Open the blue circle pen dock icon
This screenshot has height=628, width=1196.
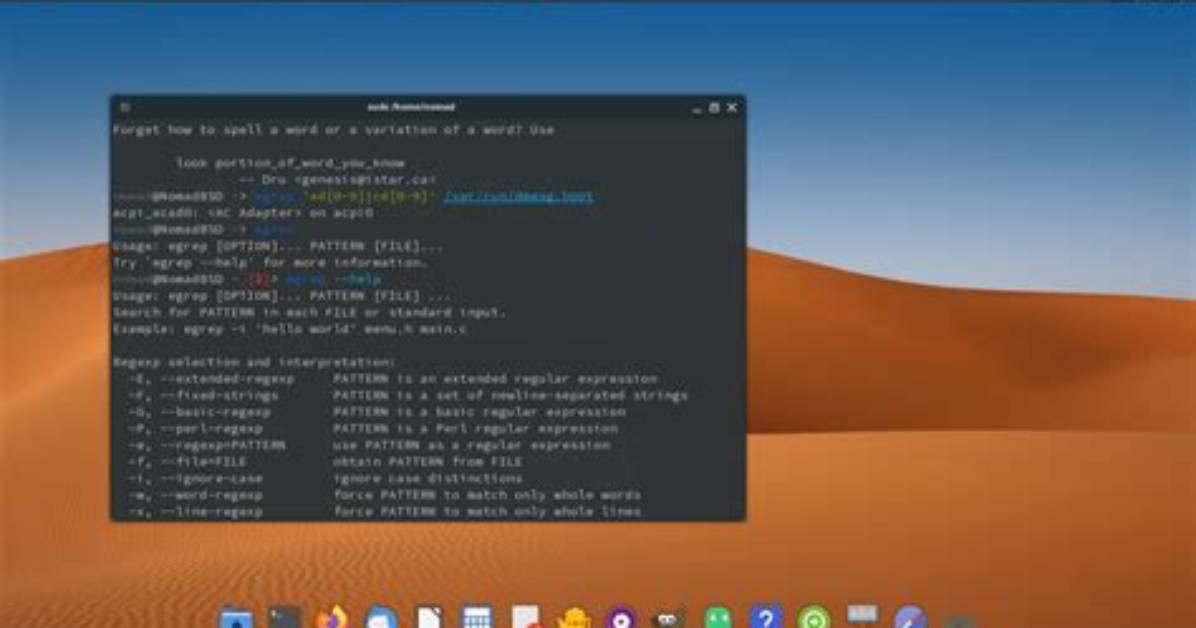coord(911,618)
